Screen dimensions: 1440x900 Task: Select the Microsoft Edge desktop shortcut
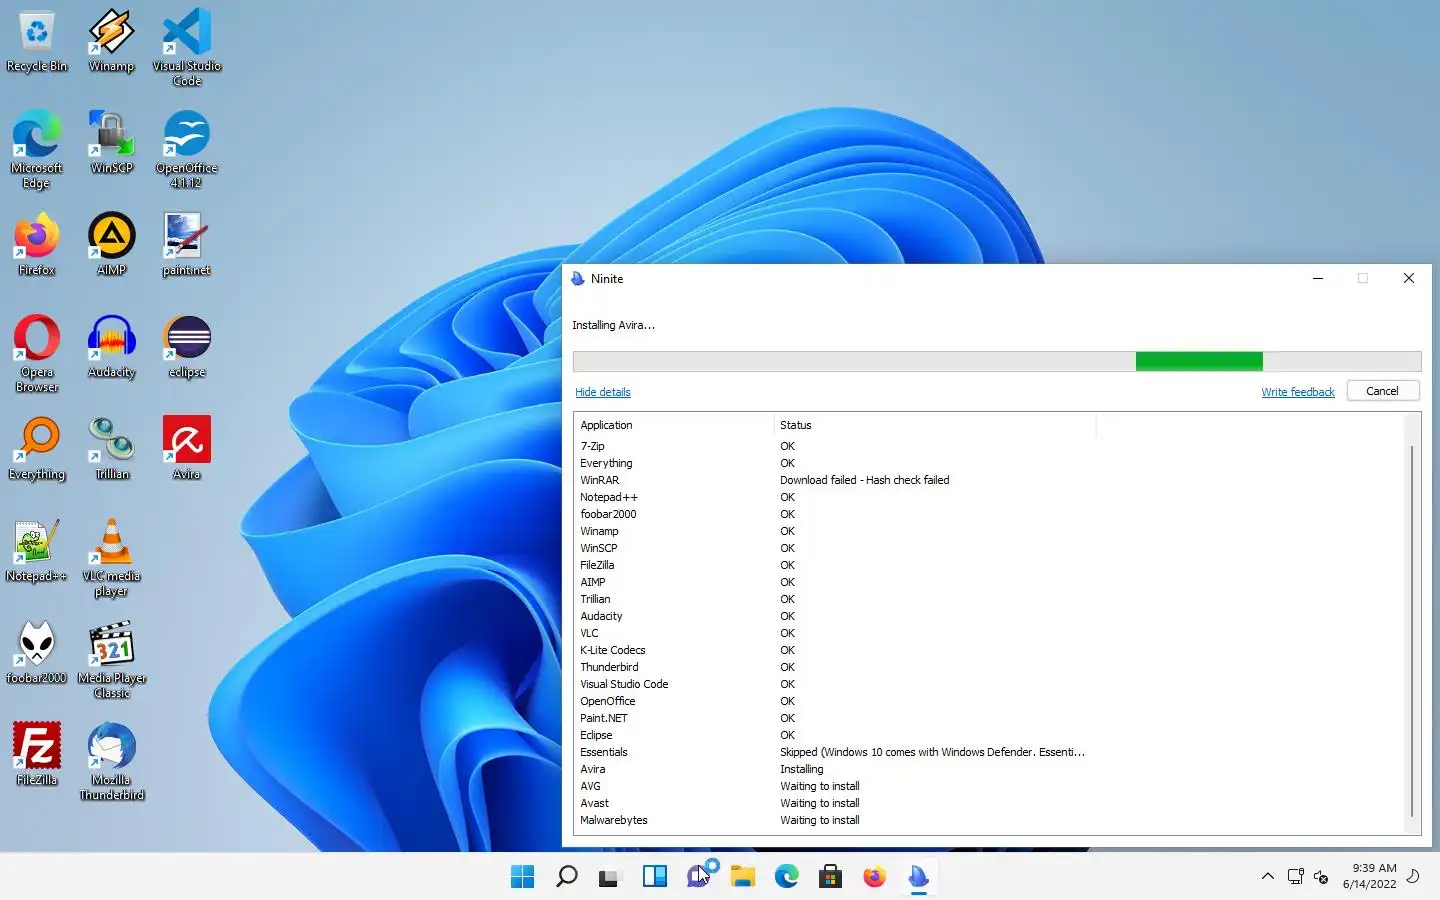pyautogui.click(x=37, y=150)
